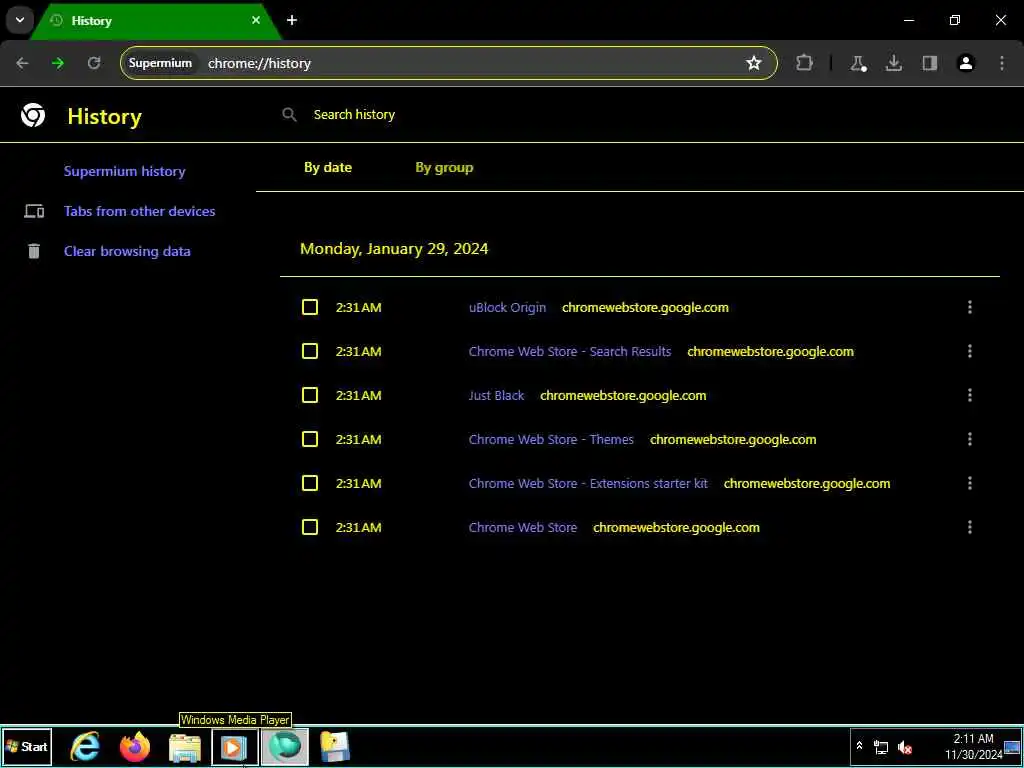Open actions menu for Extensions starter kit
This screenshot has height=768, width=1024.
point(970,483)
